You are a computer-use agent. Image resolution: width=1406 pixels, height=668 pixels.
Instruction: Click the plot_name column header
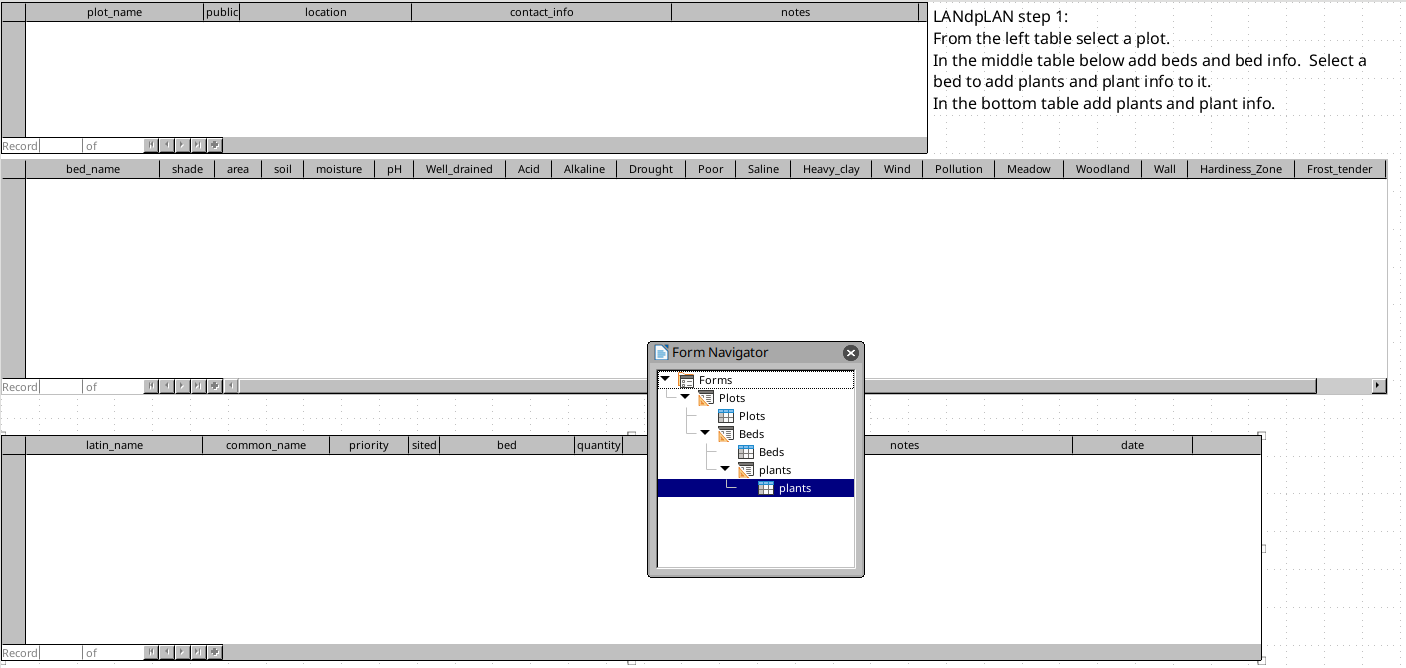(x=114, y=12)
